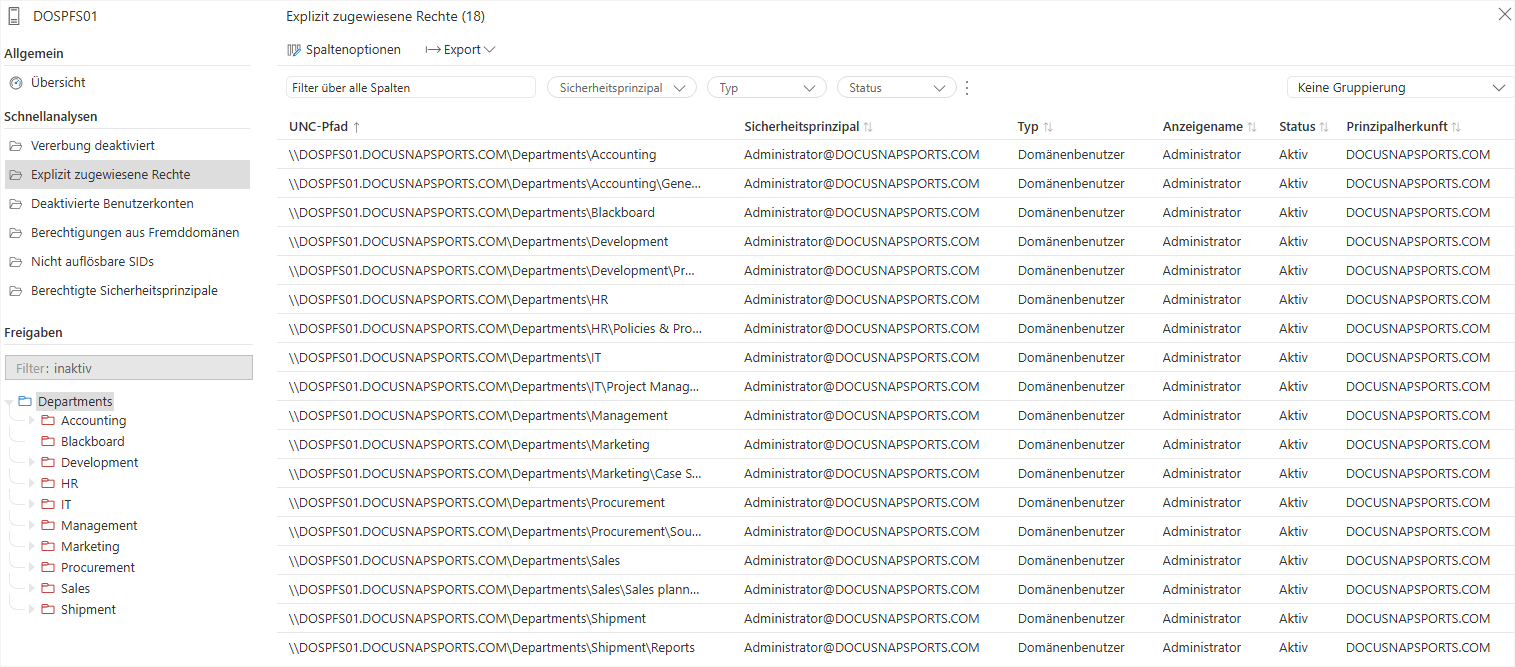This screenshot has width=1515, height=667.
Task: Select the Sales share in tree
Action: tap(75, 589)
